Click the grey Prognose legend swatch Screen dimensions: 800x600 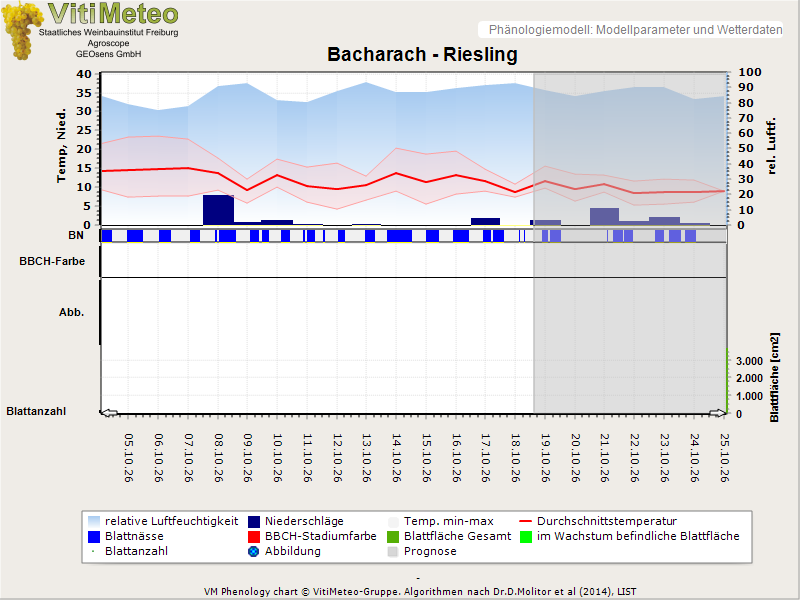tap(393, 552)
